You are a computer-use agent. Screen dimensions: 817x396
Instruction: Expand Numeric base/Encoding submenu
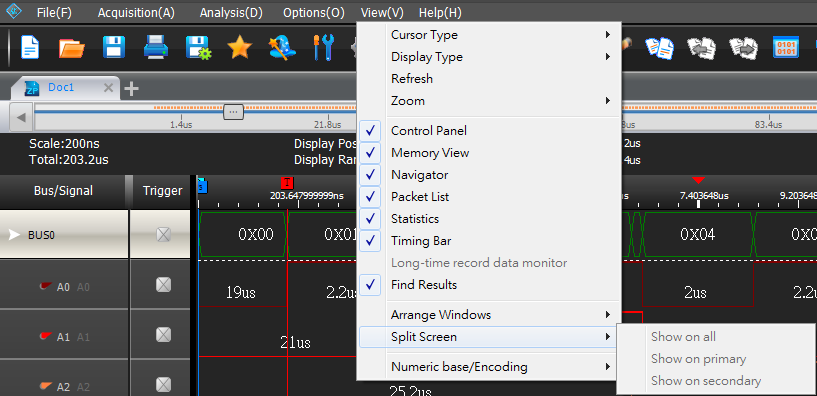pos(489,367)
